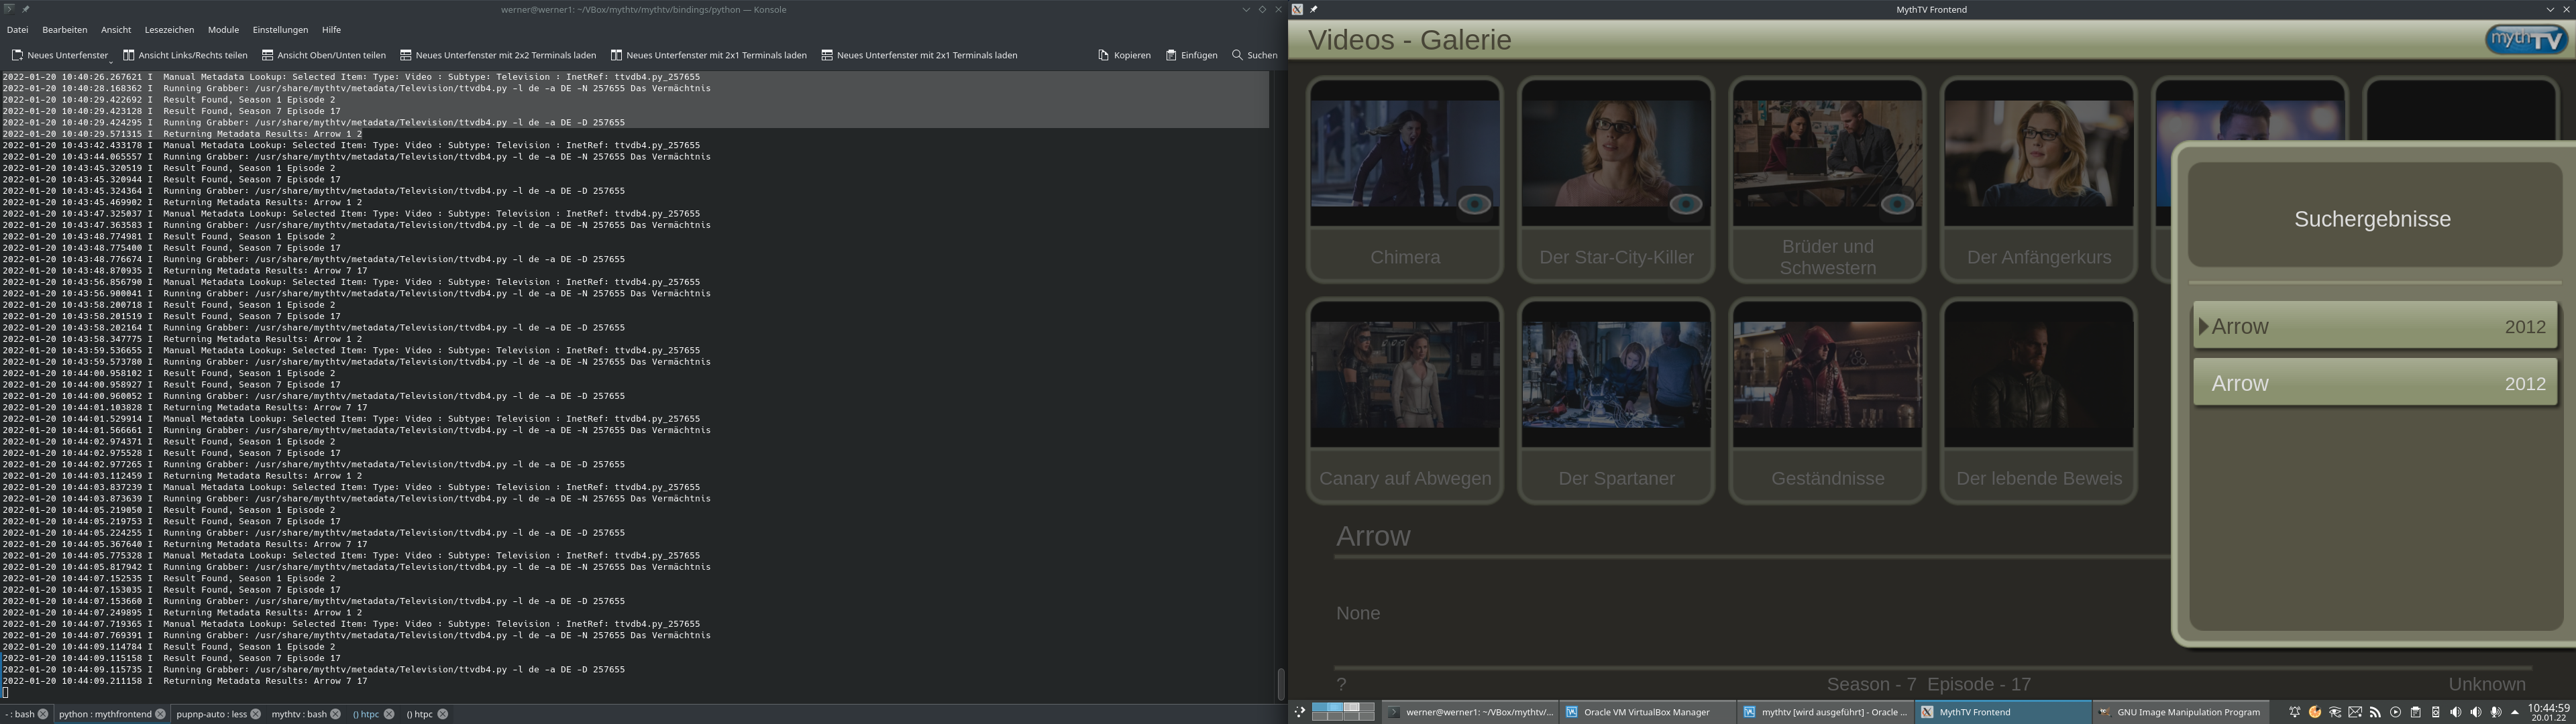Open Lesezeichen menu in Konsole

tap(169, 30)
